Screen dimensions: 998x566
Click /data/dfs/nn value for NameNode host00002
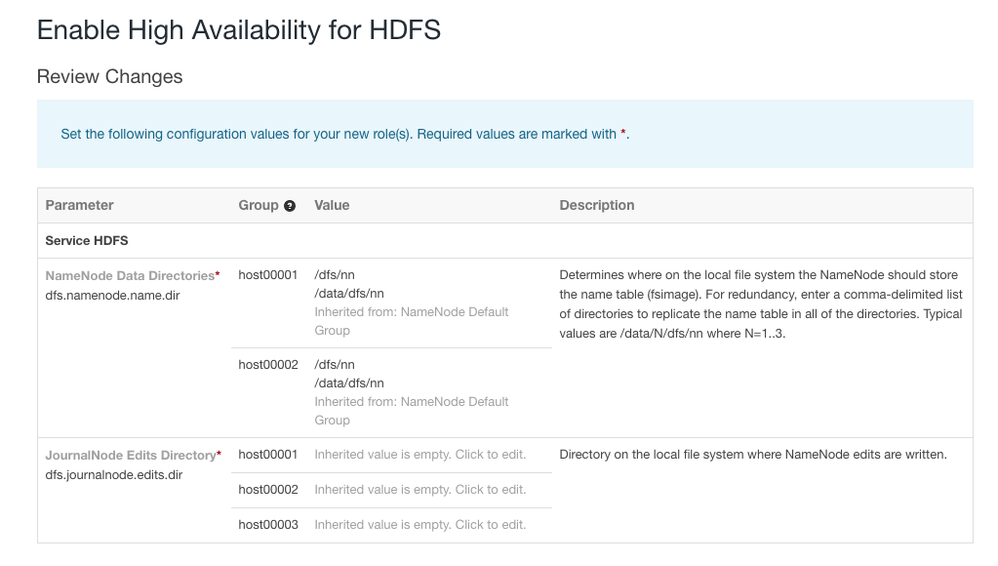(x=349, y=383)
